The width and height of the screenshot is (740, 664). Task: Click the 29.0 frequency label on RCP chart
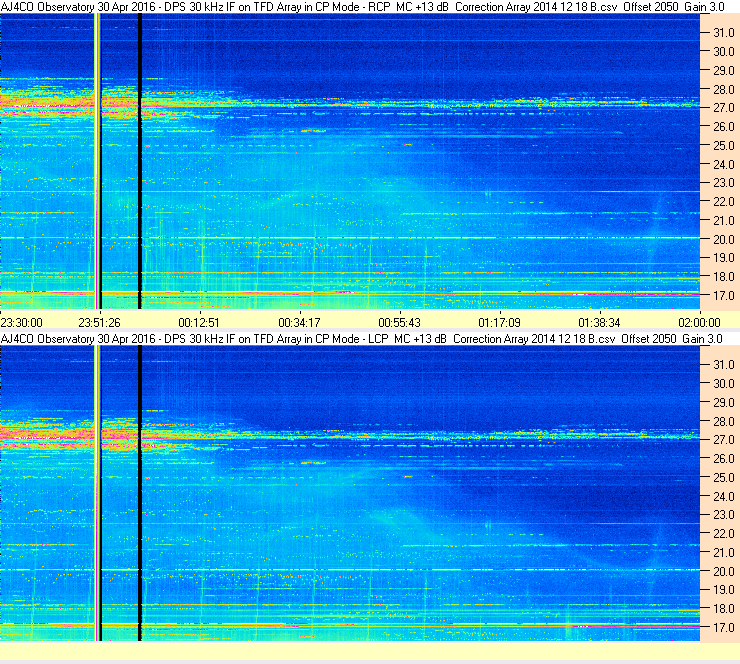(x=724, y=70)
